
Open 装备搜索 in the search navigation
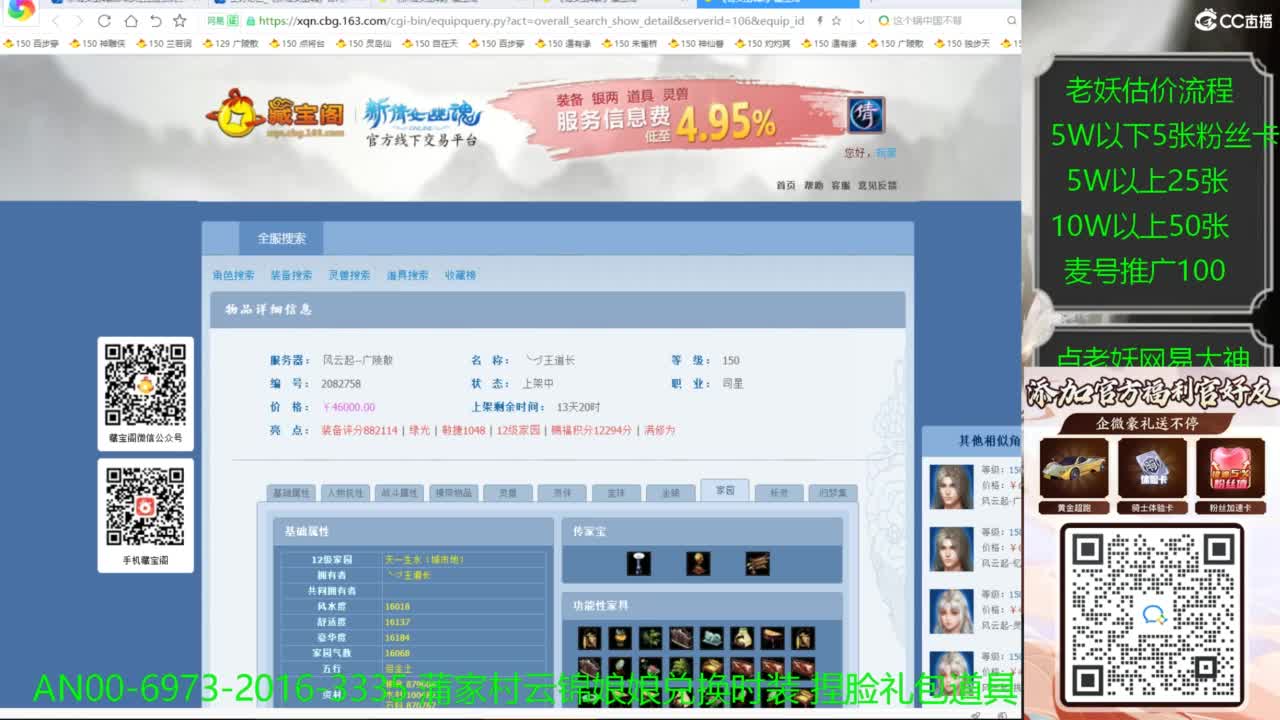[292, 275]
